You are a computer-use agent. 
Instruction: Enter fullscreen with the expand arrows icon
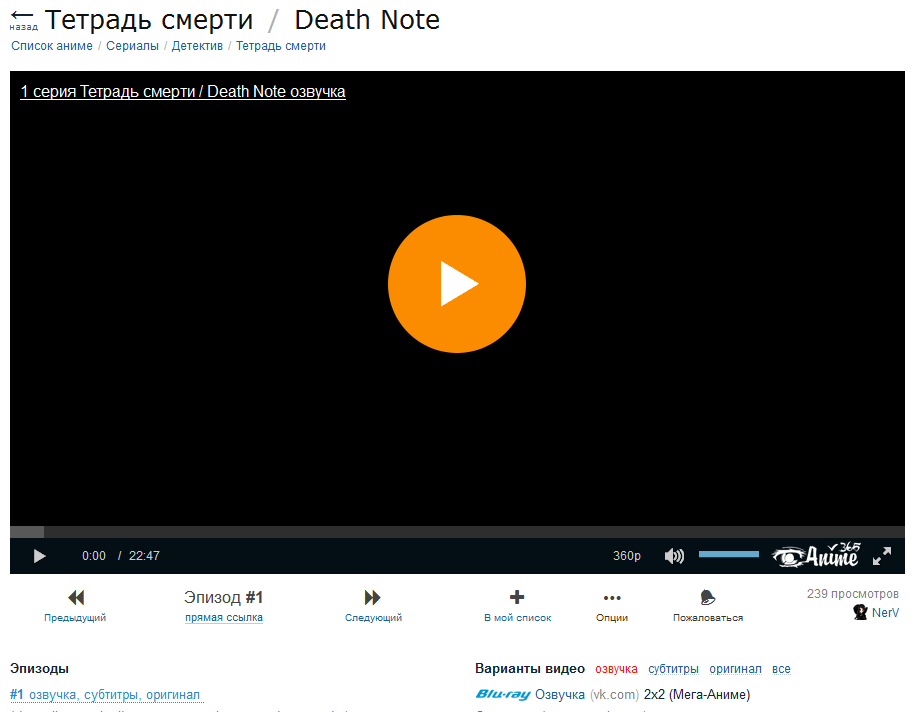881,556
